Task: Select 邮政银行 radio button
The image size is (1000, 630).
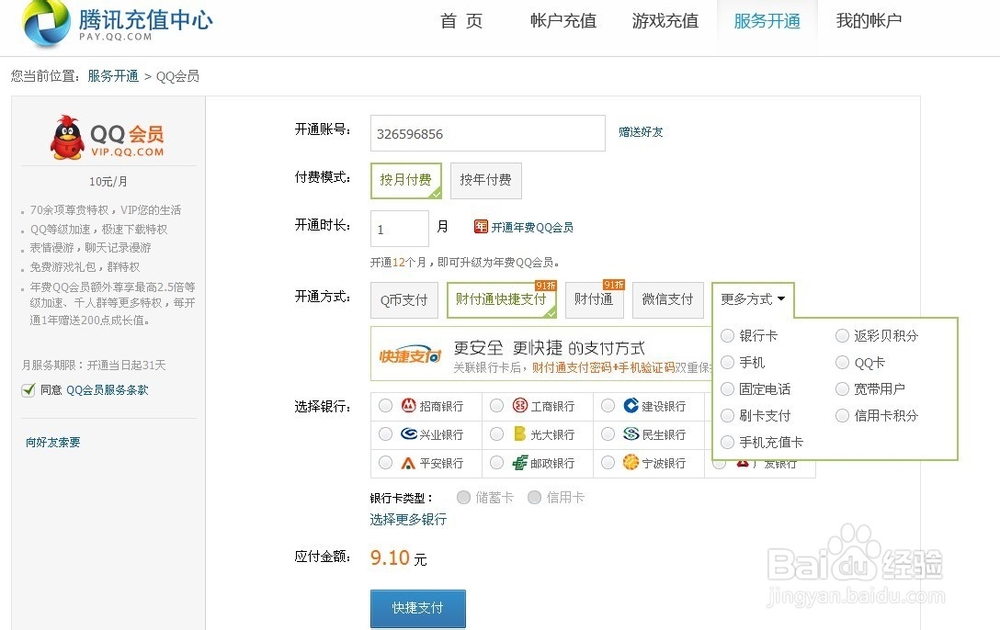Action: click(497, 462)
